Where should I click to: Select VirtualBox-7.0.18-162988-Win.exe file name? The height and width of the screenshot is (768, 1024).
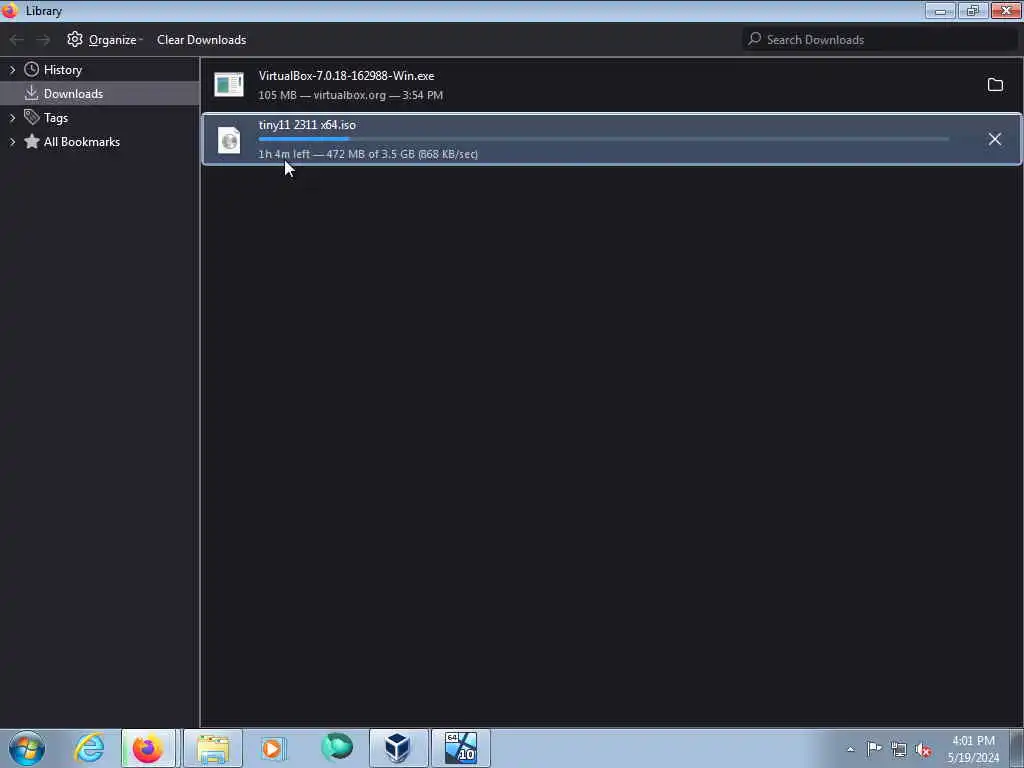pyautogui.click(x=346, y=76)
